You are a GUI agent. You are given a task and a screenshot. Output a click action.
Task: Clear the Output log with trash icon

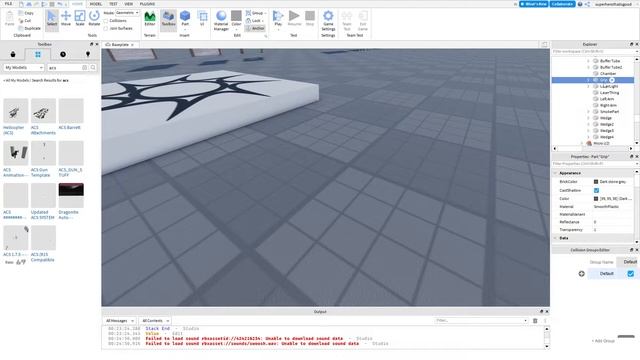[535, 321]
